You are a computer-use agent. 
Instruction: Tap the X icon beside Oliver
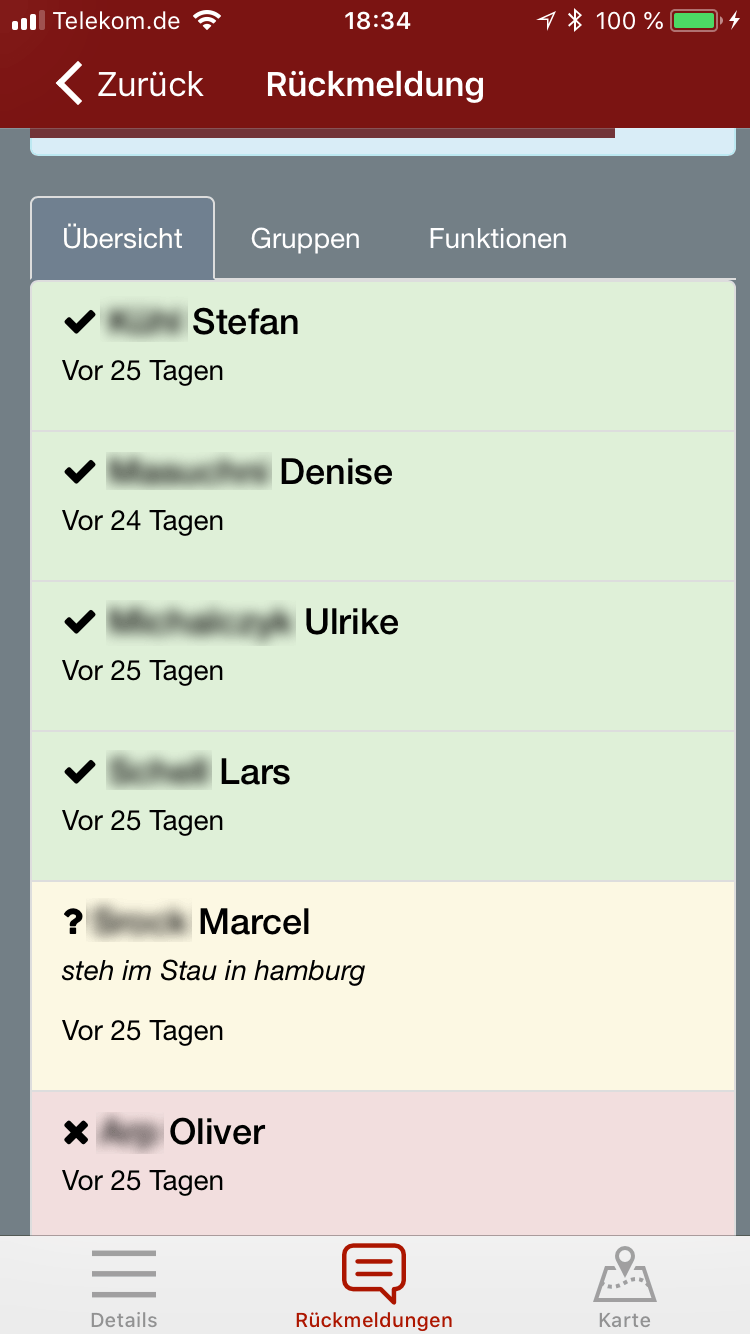(76, 1133)
